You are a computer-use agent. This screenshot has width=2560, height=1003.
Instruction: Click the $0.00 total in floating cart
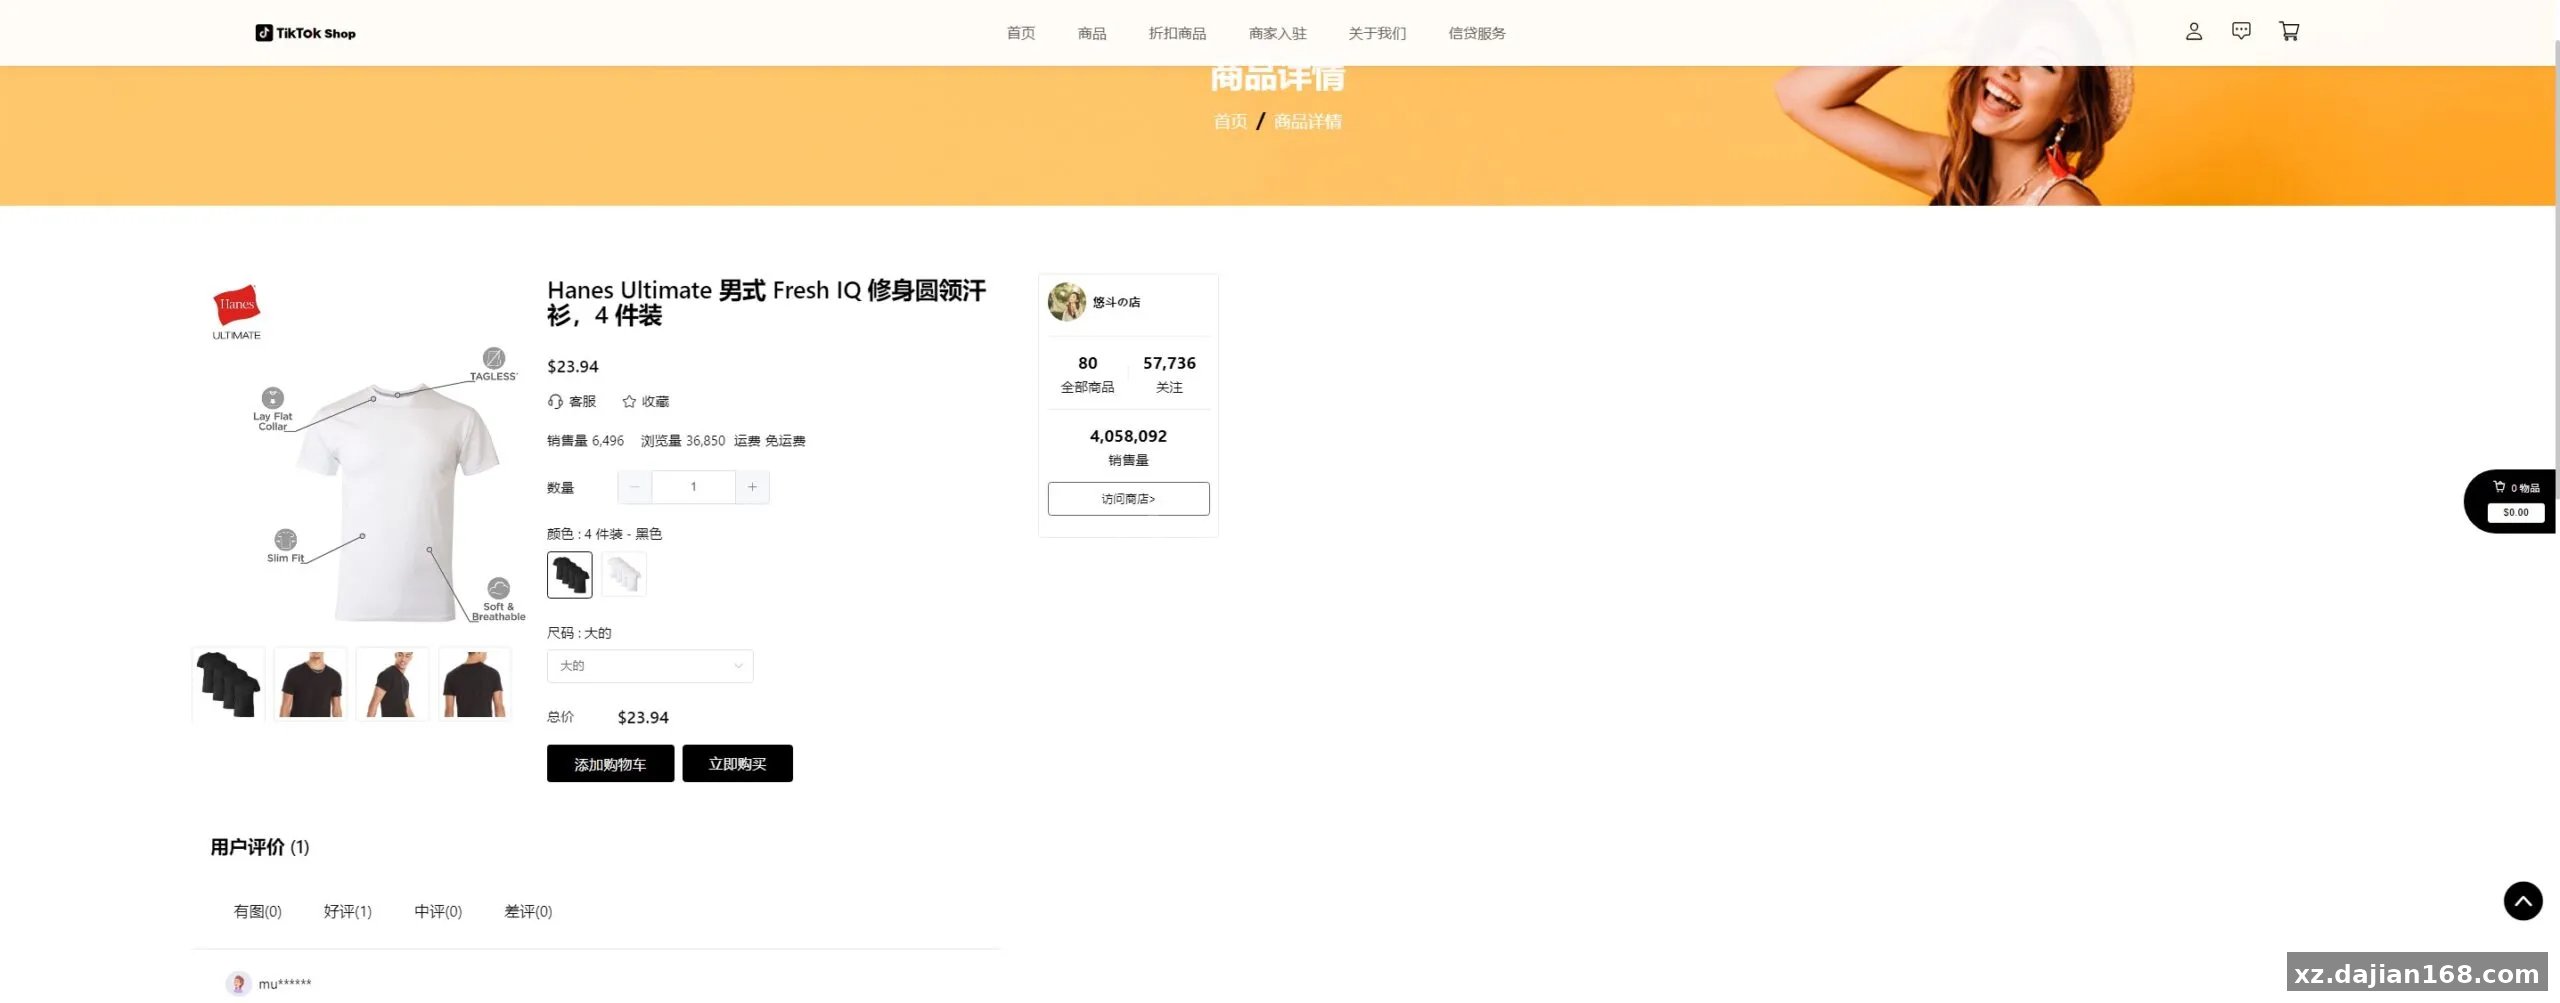click(x=2515, y=512)
